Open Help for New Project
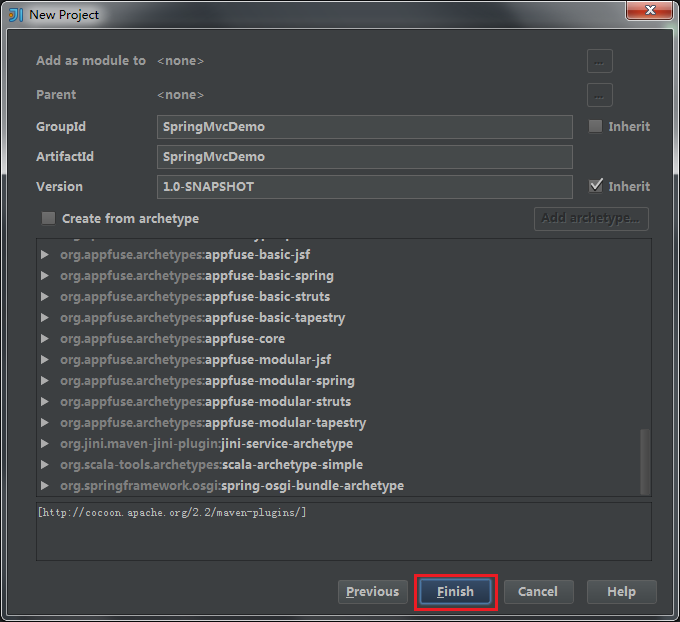 [621, 592]
